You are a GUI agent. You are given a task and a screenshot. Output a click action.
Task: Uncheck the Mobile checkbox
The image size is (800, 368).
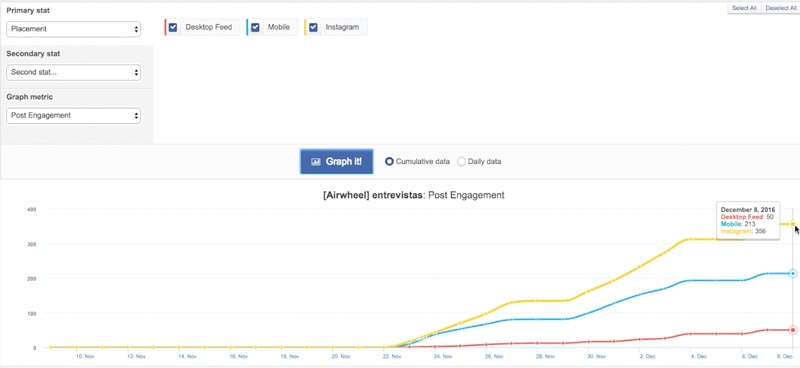tap(256, 27)
